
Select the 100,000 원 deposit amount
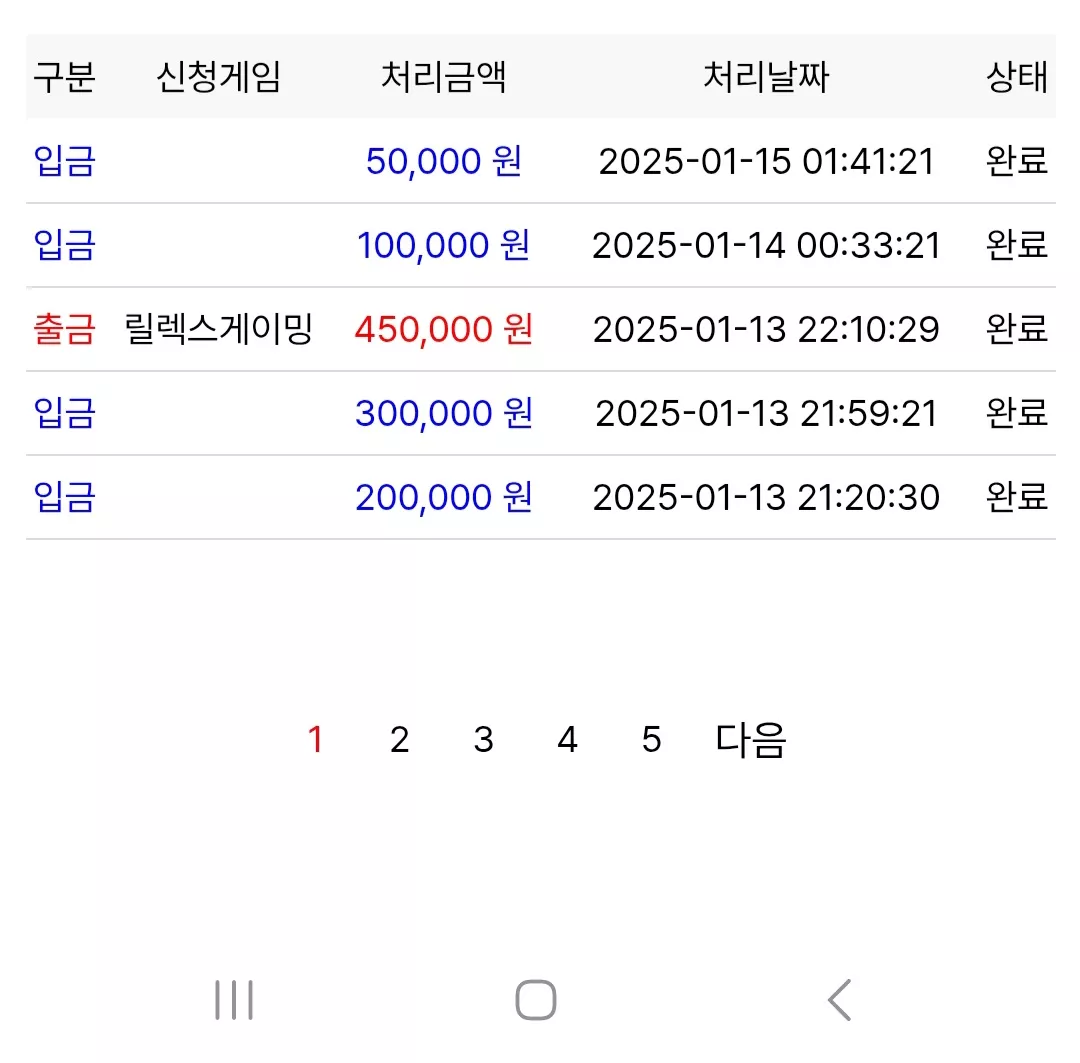coord(444,245)
